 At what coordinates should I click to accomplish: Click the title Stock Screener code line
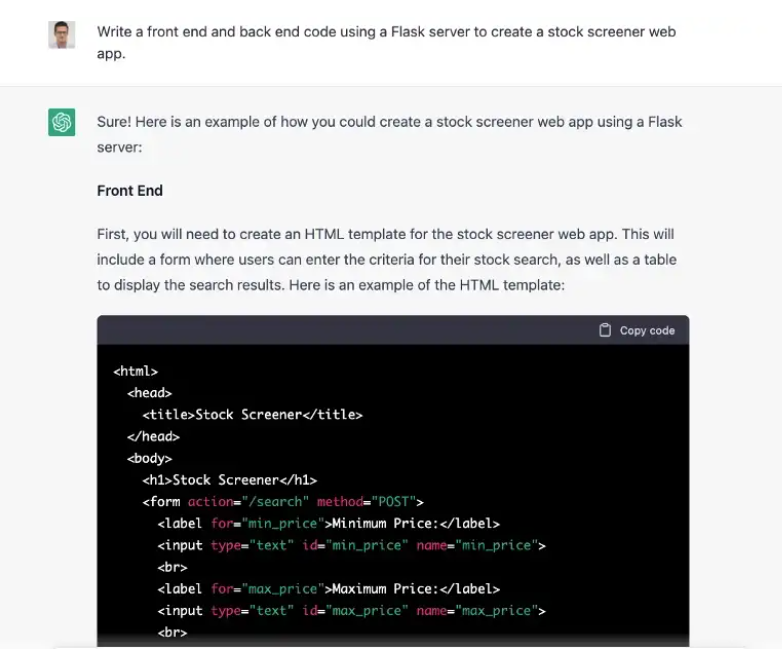click(x=252, y=414)
